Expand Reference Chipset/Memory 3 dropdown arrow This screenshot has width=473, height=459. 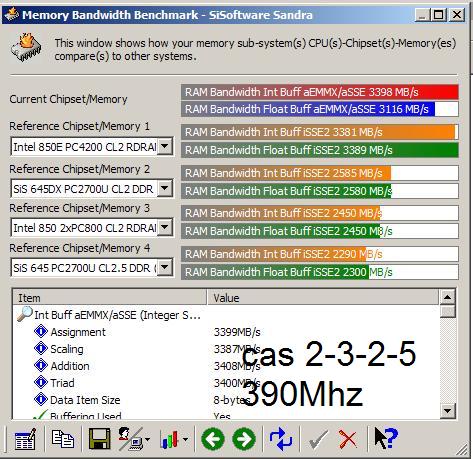click(165, 227)
